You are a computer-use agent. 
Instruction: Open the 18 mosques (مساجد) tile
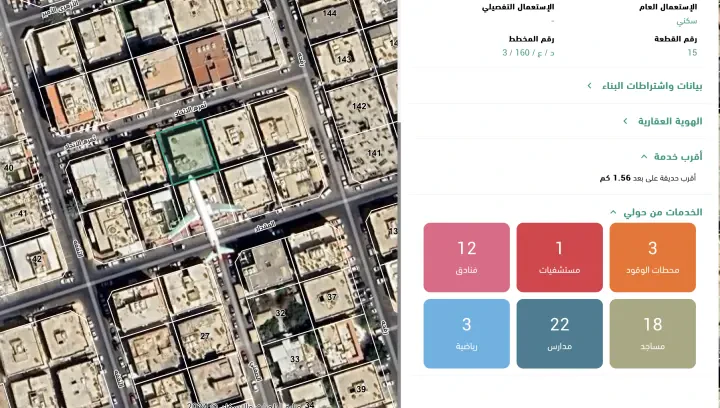coord(652,333)
